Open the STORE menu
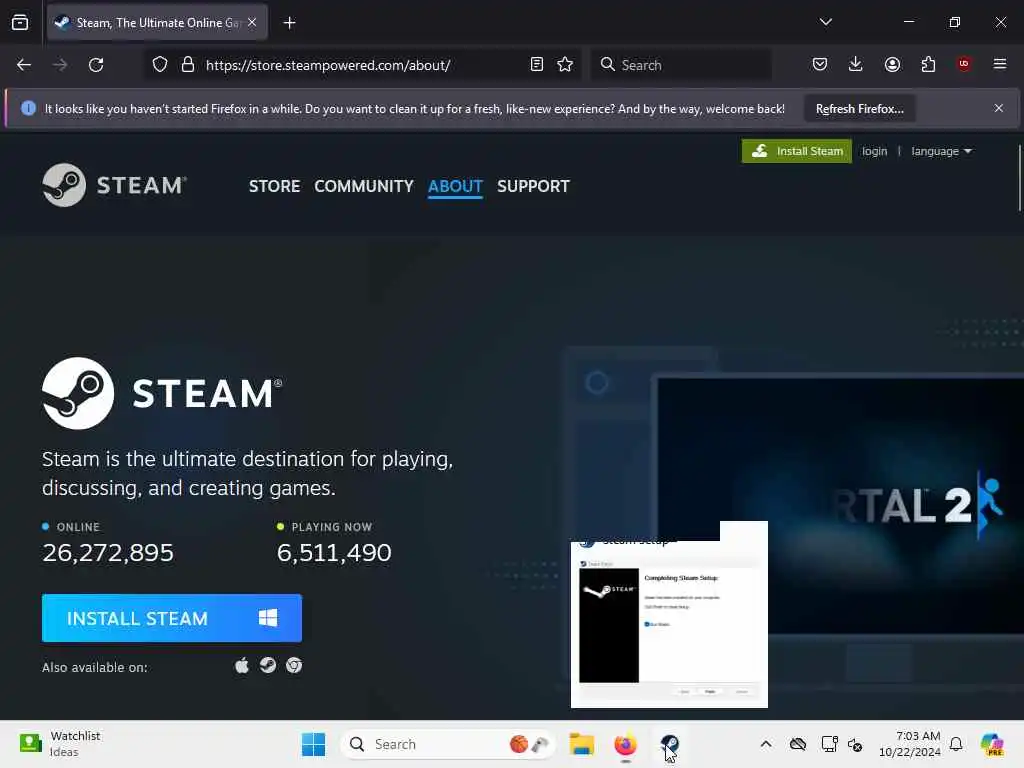 tap(274, 186)
